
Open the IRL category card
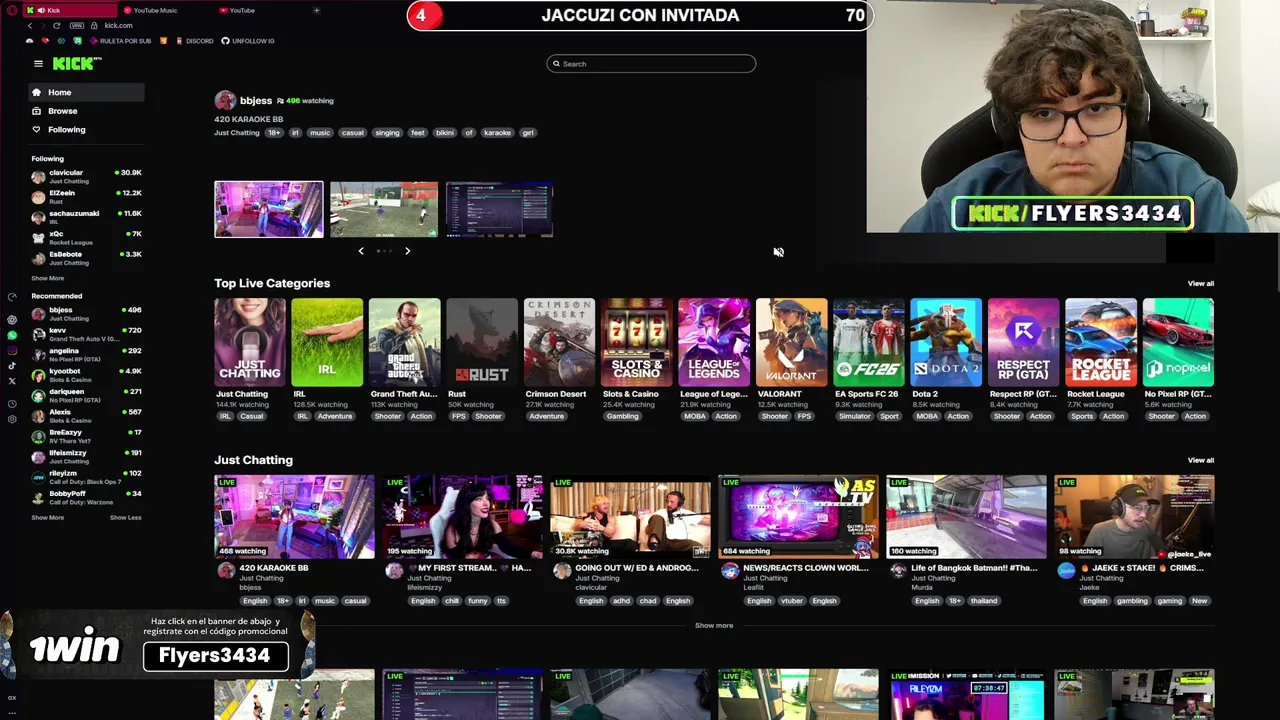327,342
